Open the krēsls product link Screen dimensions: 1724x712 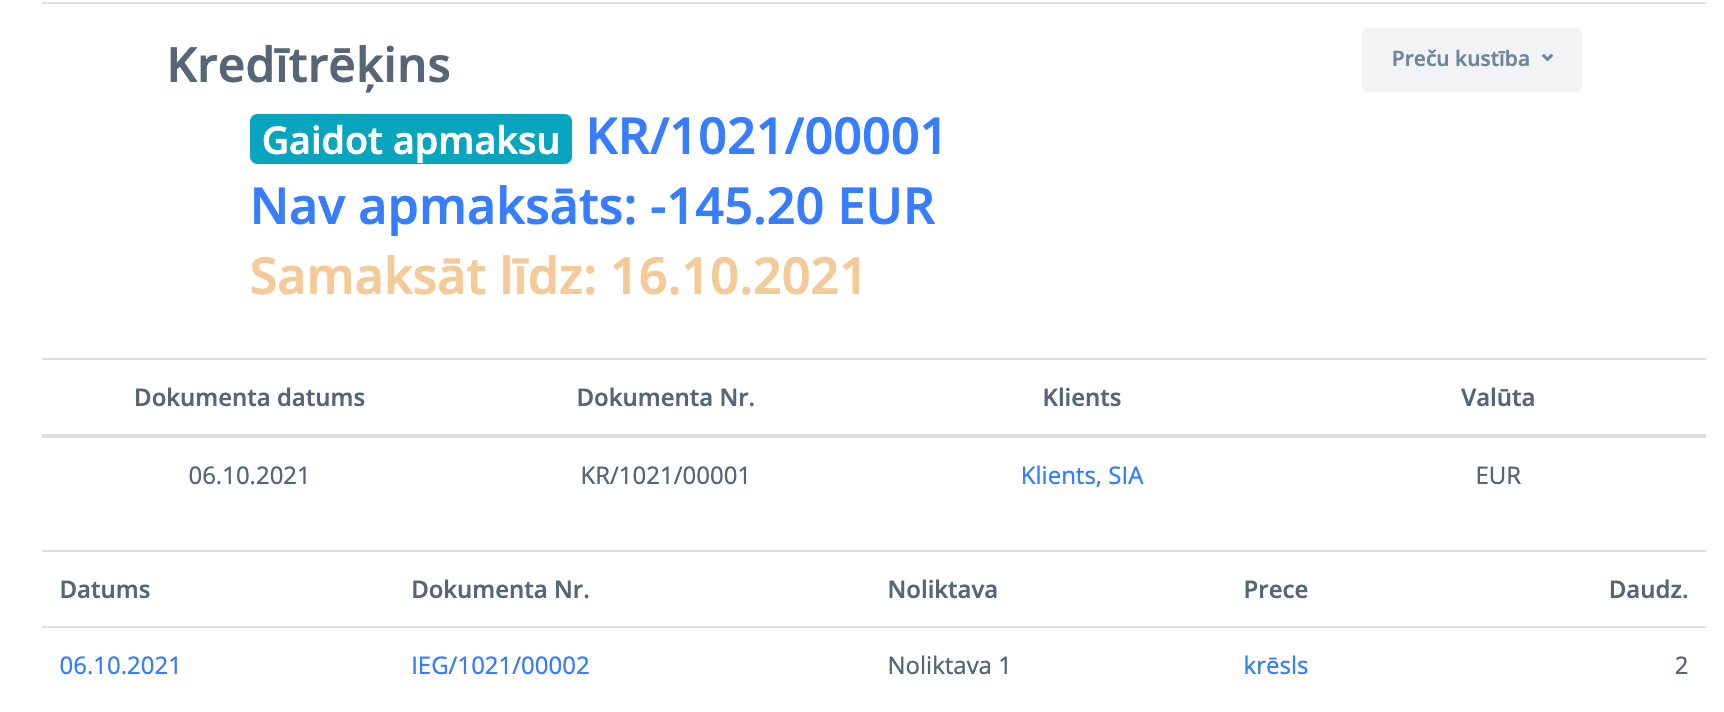point(1275,666)
